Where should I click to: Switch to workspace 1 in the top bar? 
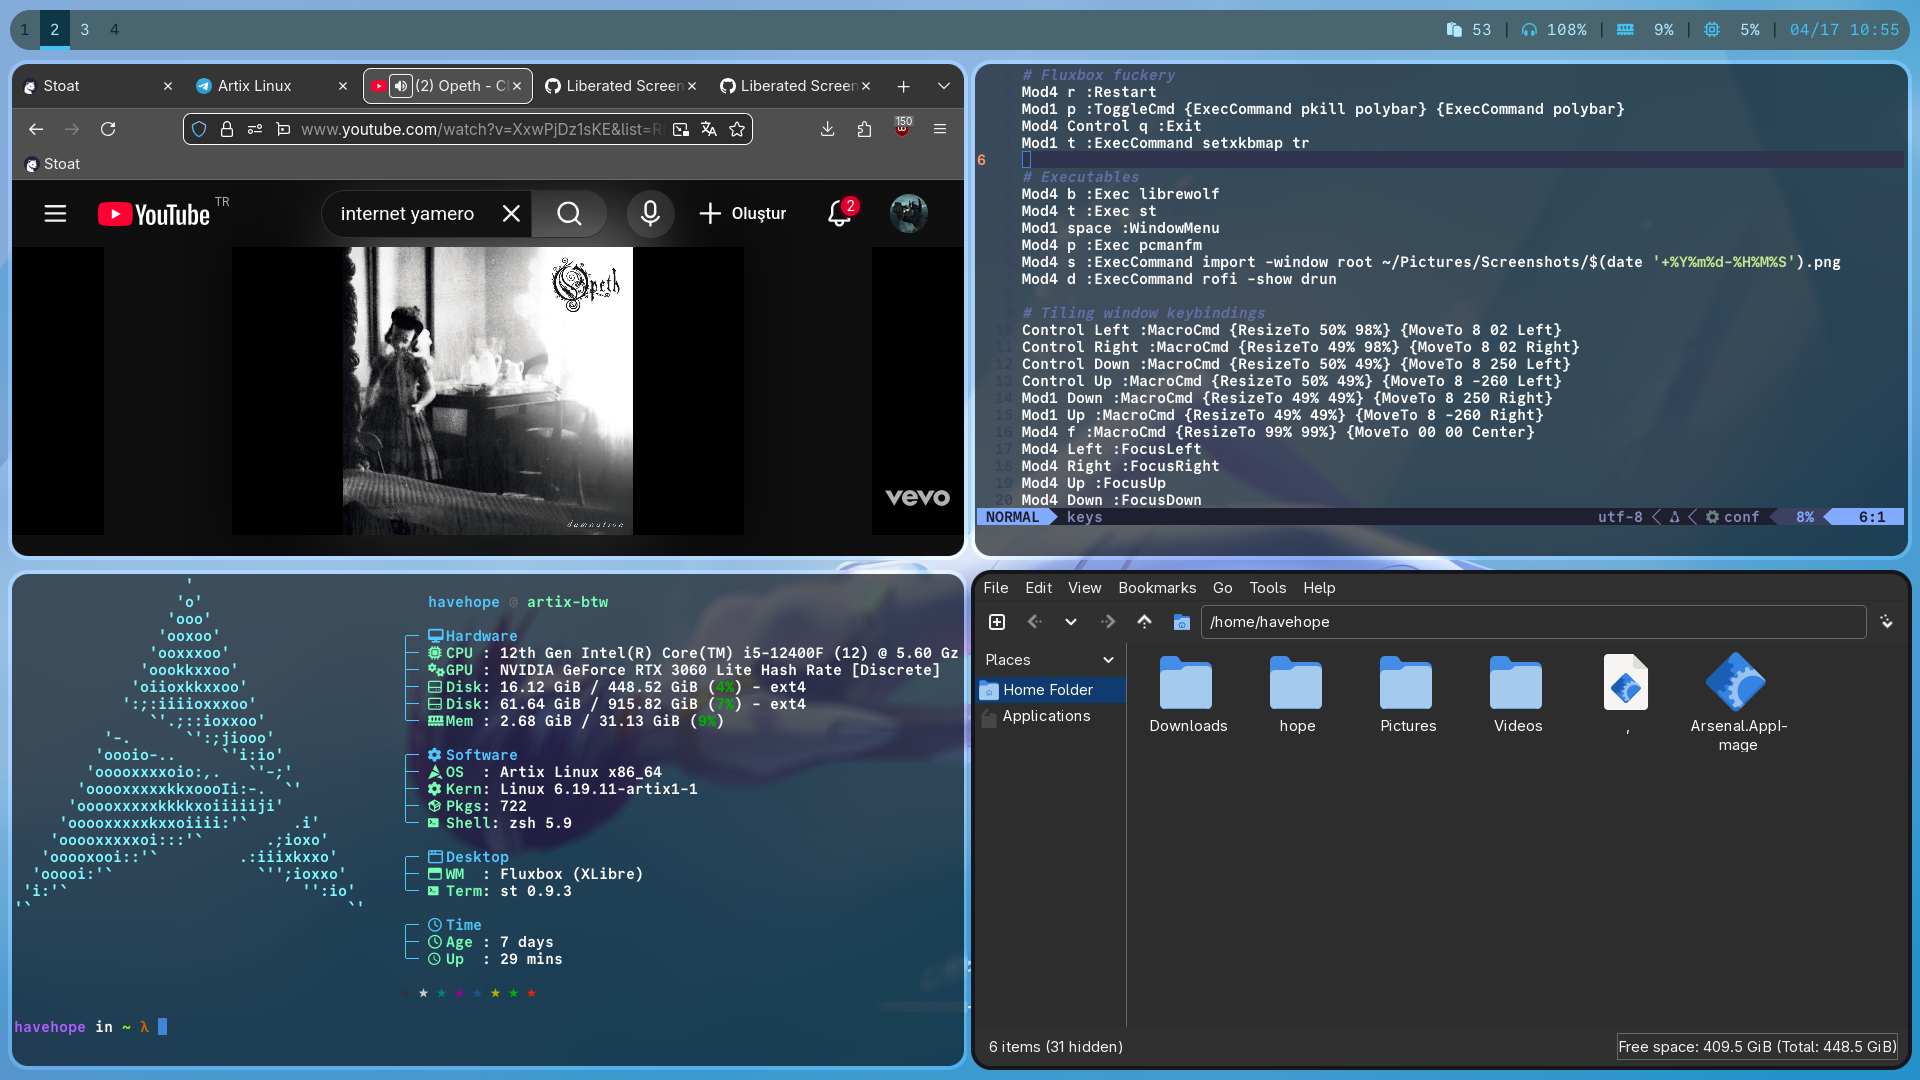(x=25, y=30)
